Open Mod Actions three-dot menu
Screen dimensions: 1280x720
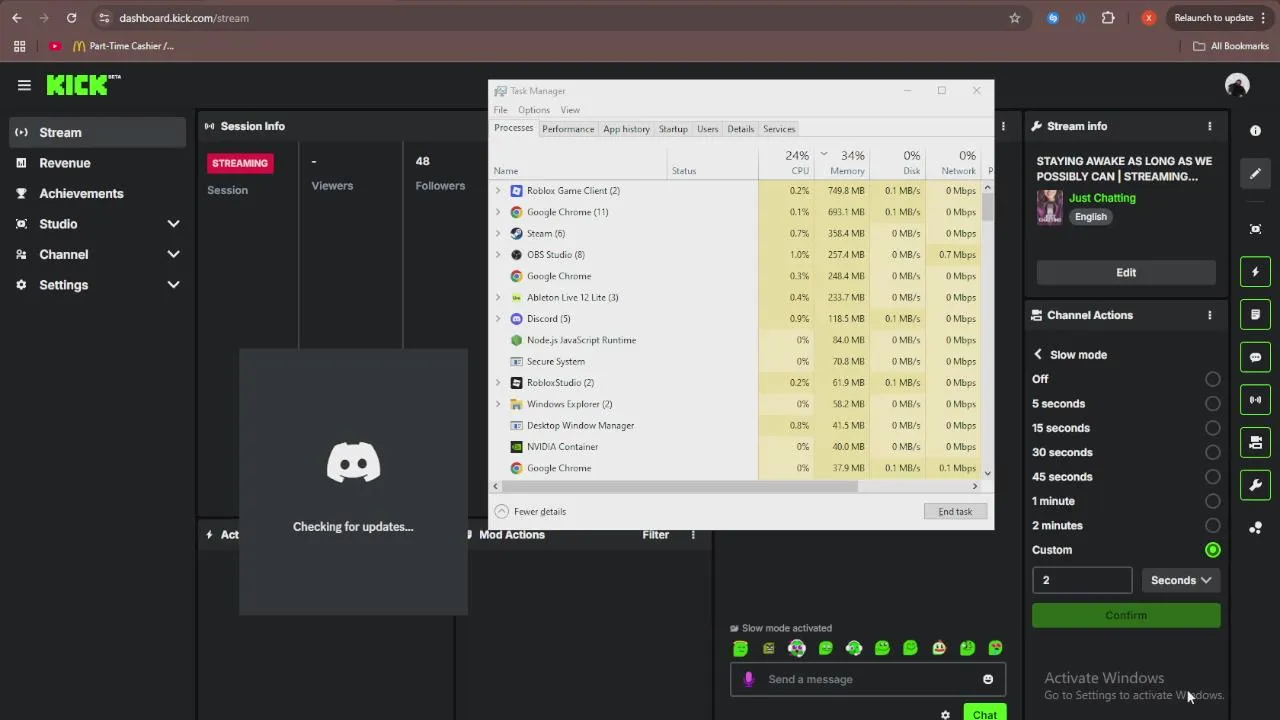(x=692, y=535)
